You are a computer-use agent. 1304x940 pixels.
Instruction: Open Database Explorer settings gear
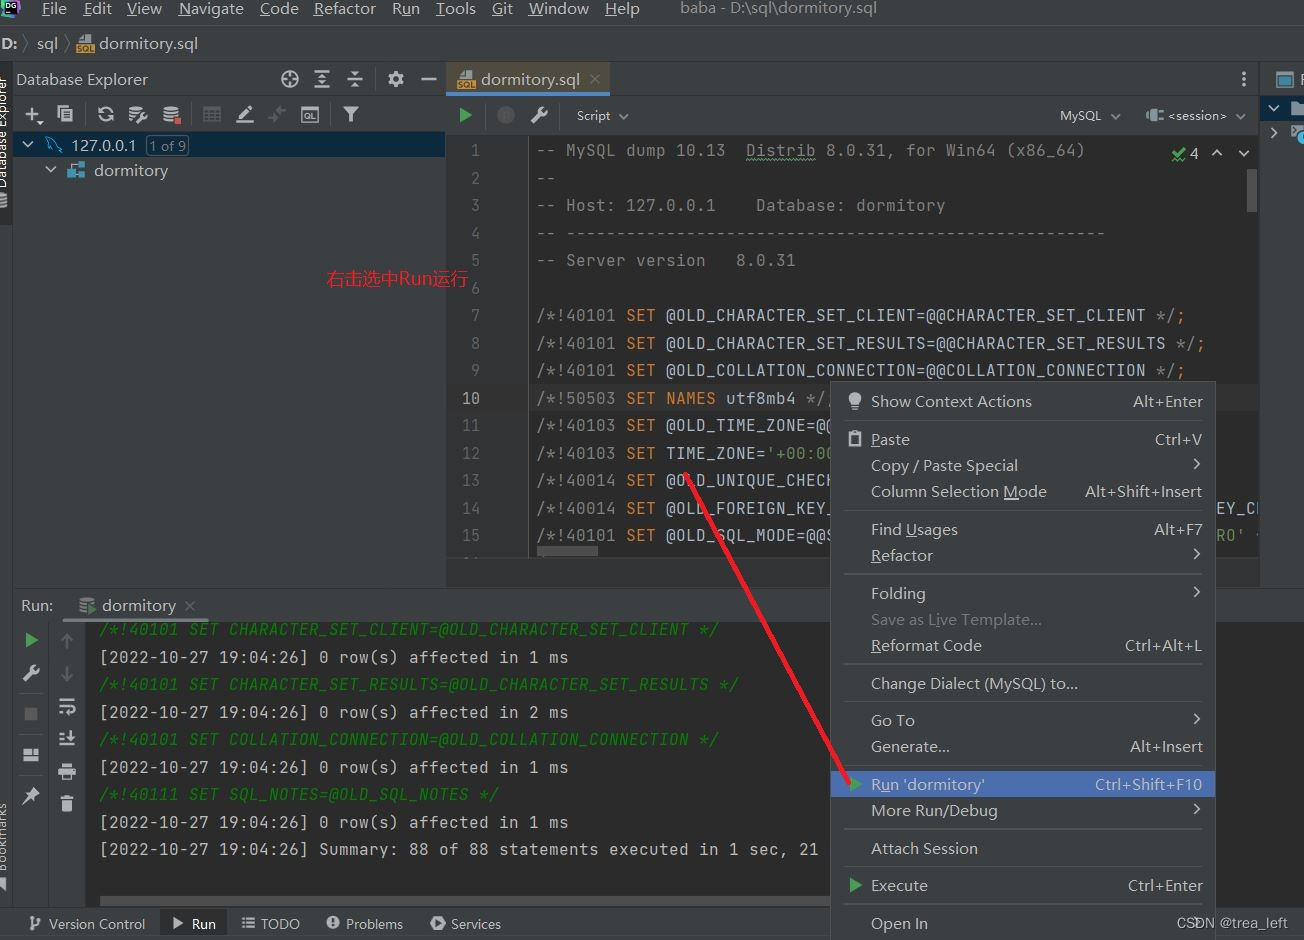396,79
